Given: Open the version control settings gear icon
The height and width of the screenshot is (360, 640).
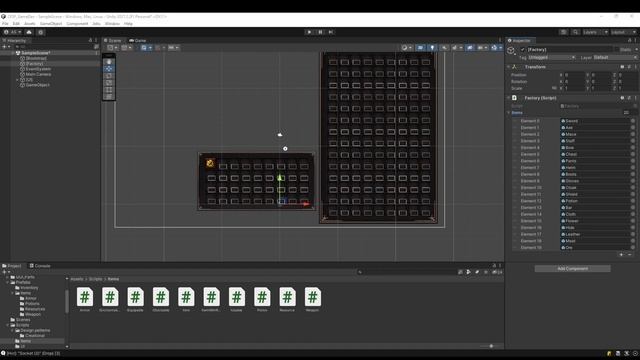Looking at the screenshot, I should coord(41,32).
